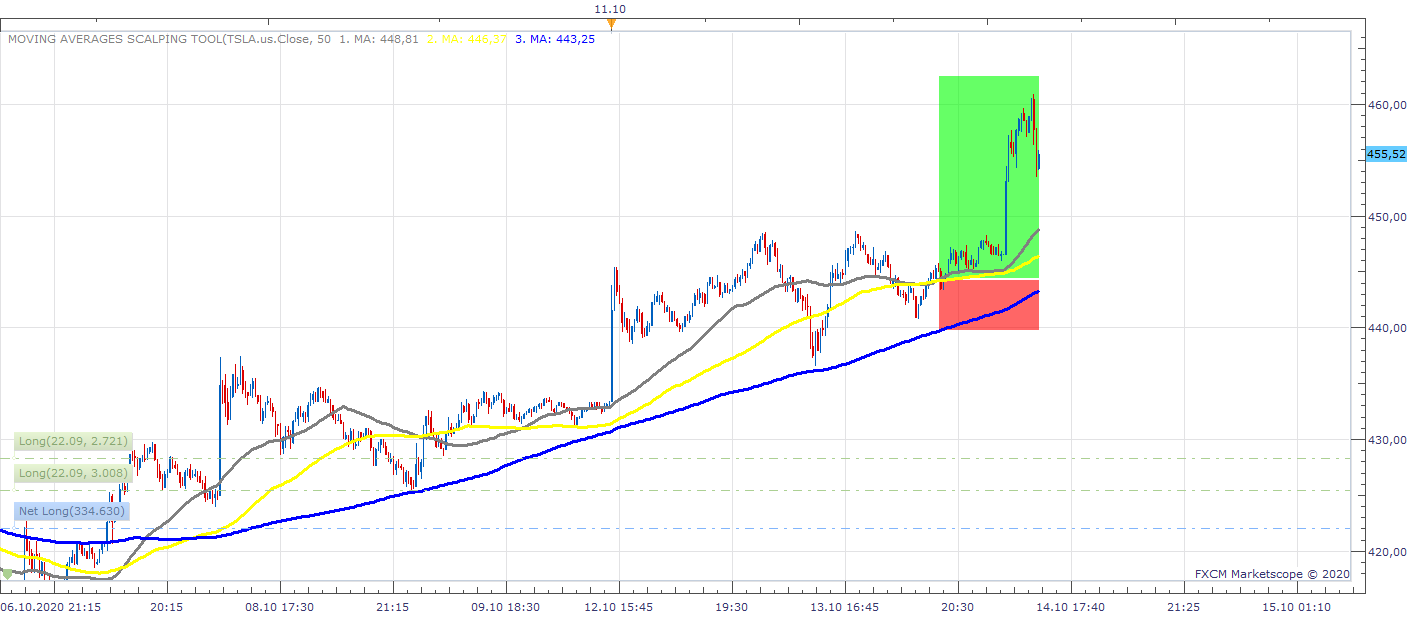
Task: Click the '15.10 01:10' time axis label
Action: [1296, 607]
